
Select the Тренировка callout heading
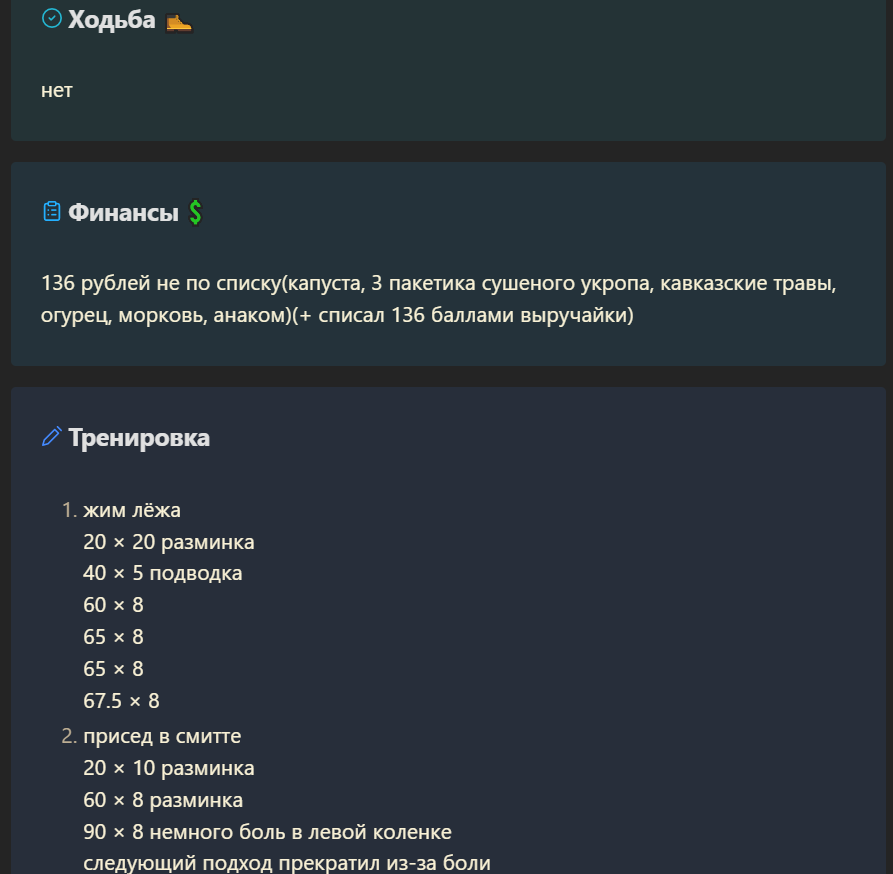pos(139,438)
